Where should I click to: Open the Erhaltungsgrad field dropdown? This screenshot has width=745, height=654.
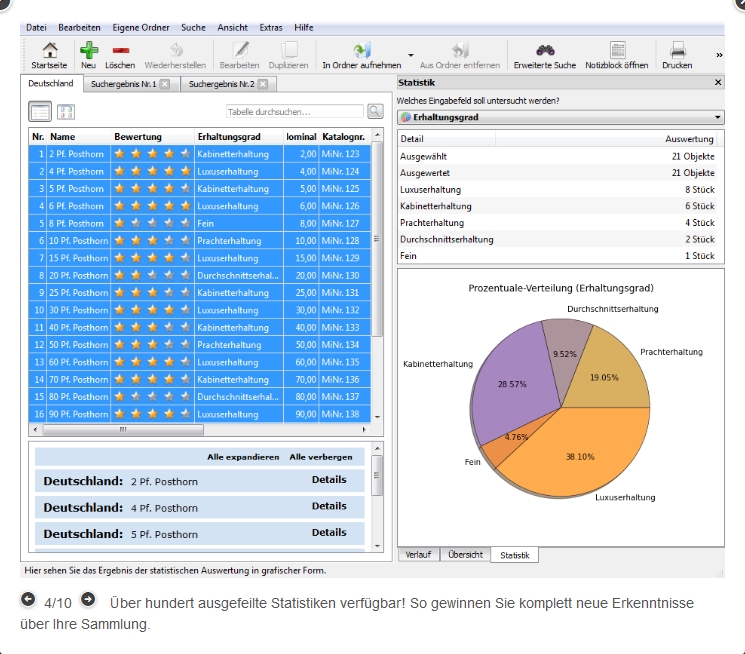[718, 117]
